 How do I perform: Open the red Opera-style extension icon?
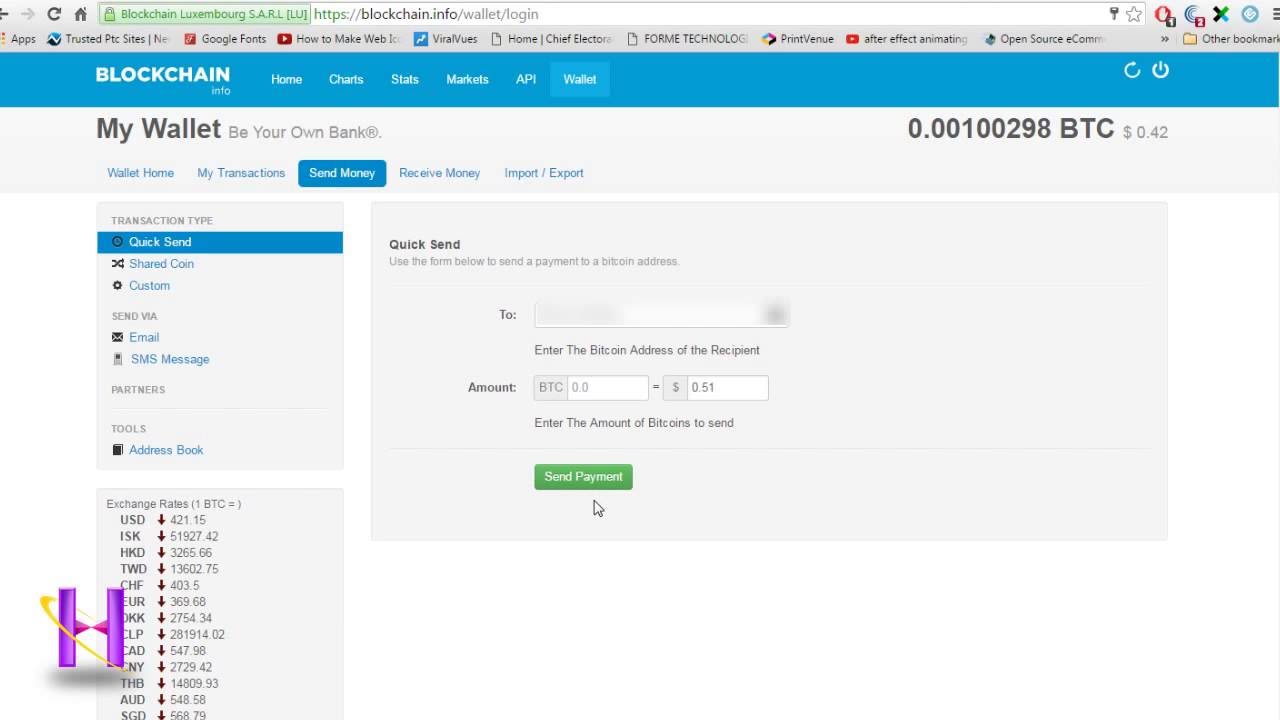[x=1163, y=14]
